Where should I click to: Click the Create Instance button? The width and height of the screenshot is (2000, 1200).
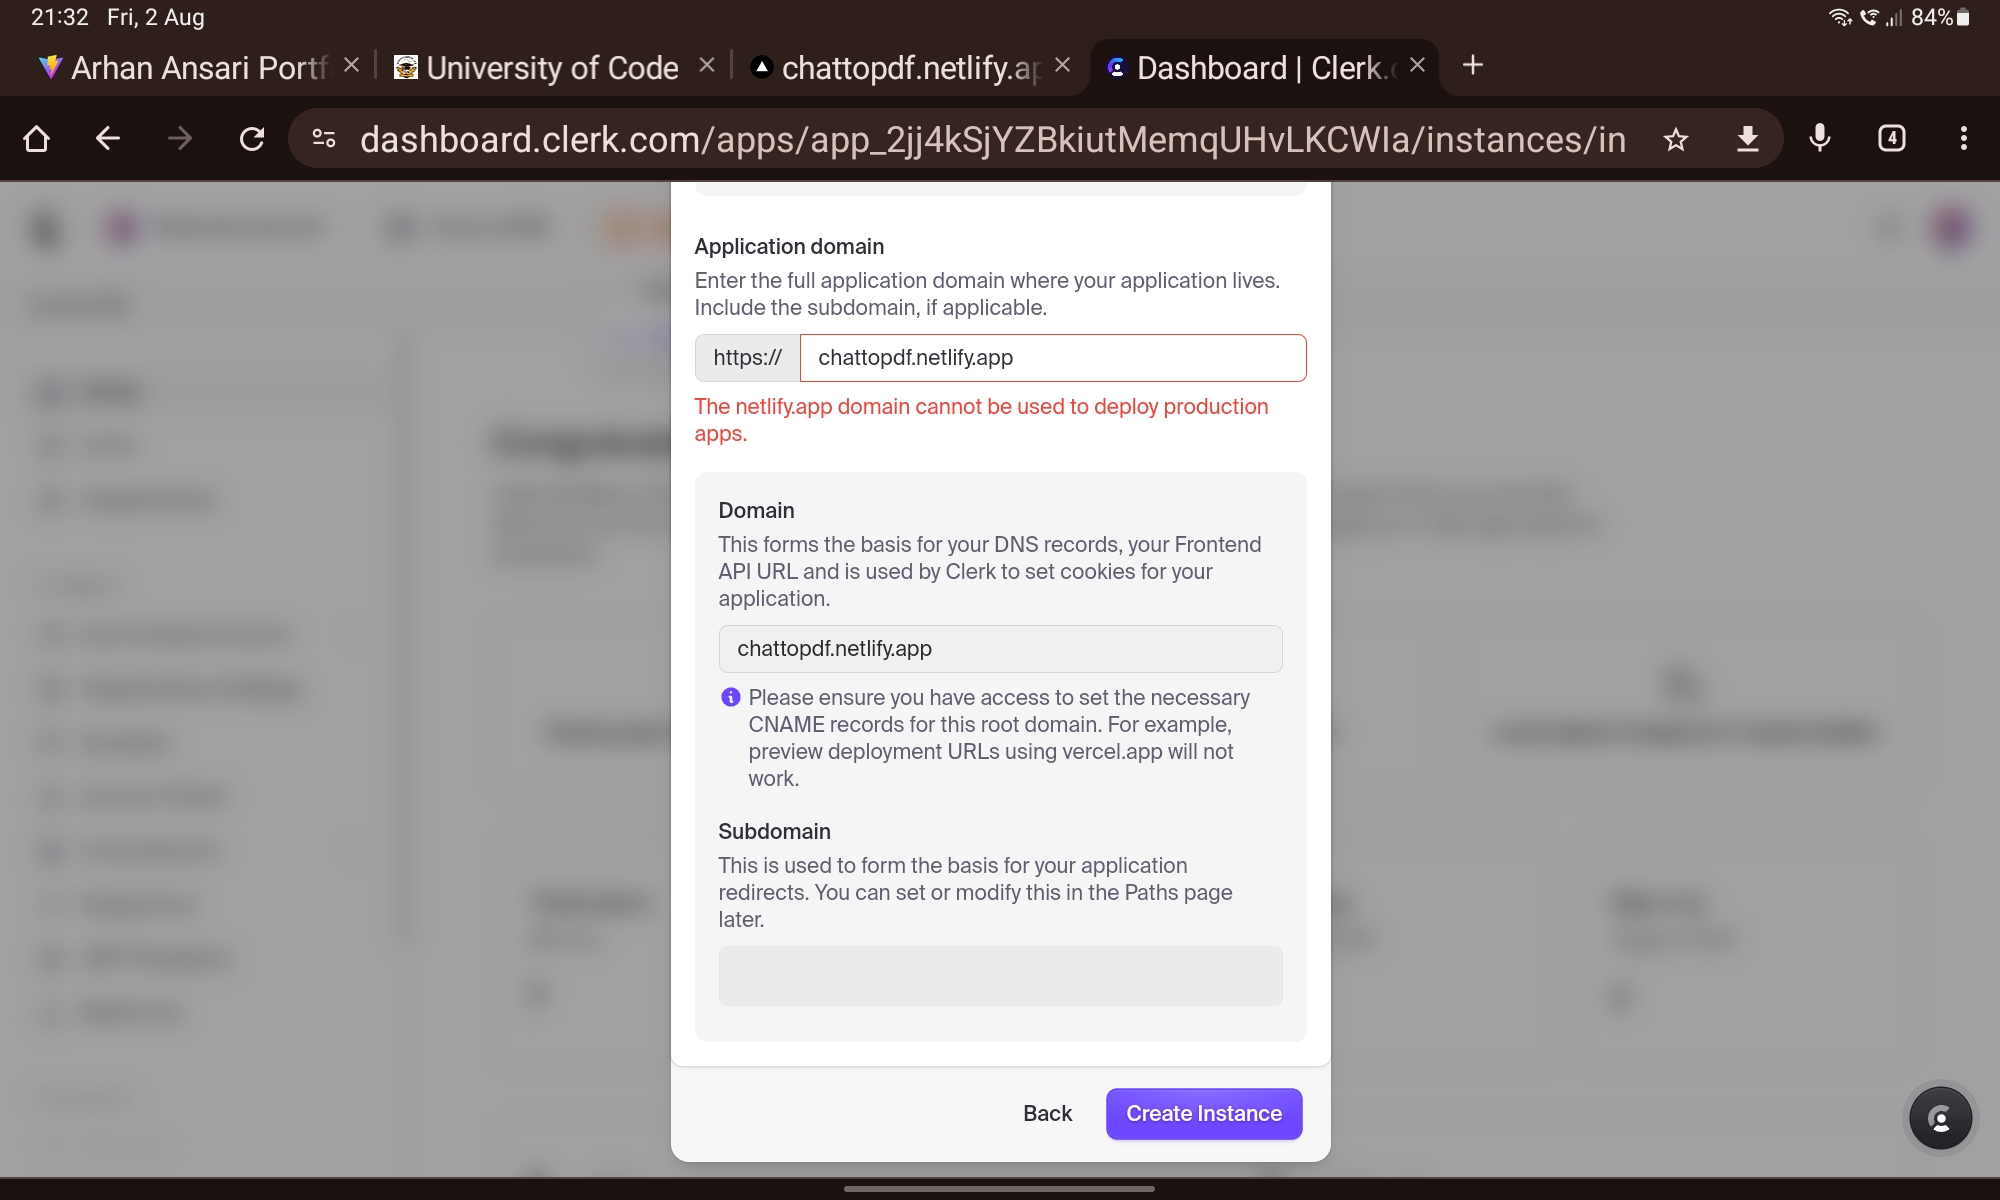click(1203, 1113)
